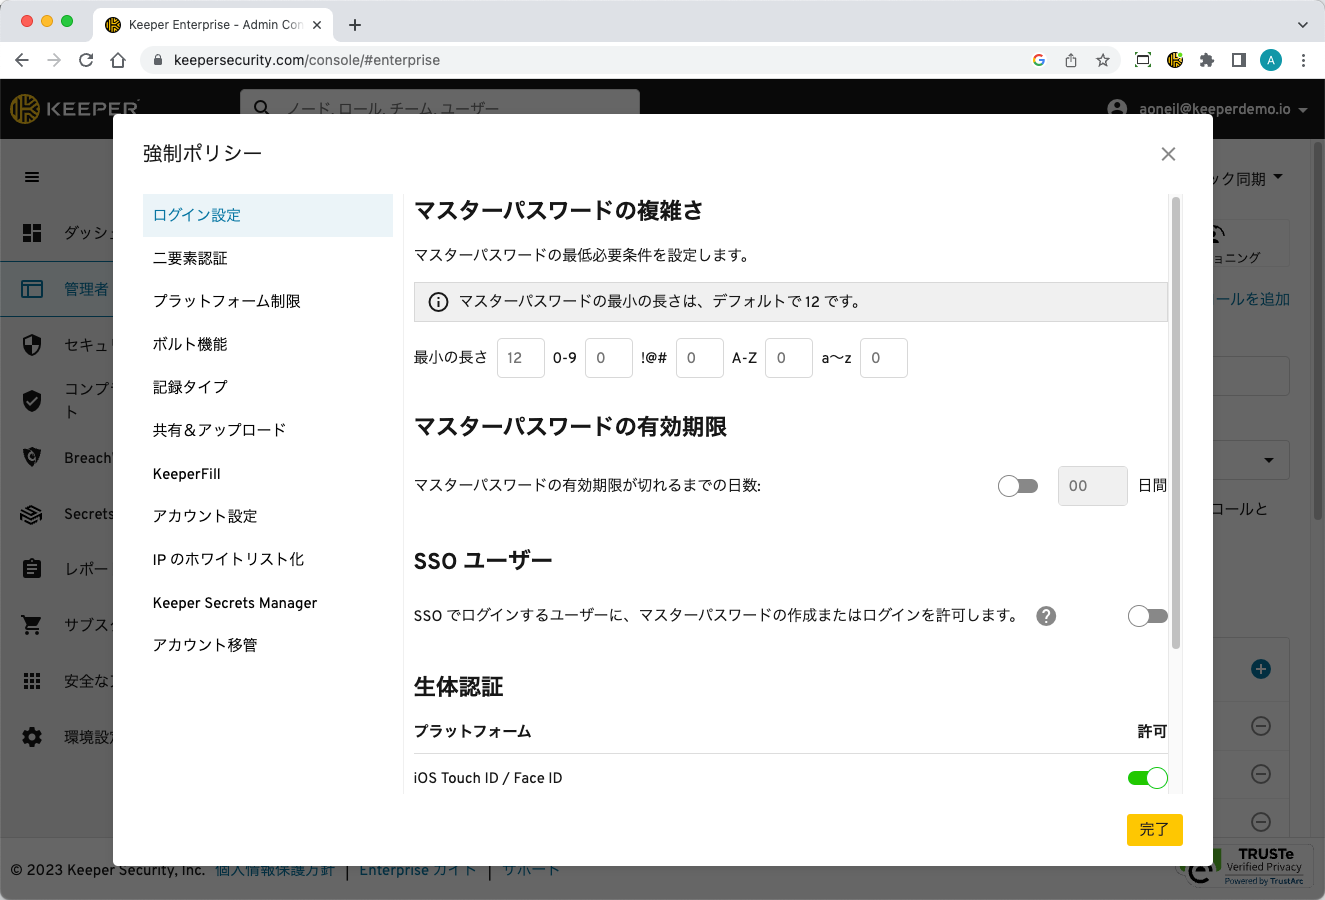
Task: Click the hamburger menu icon in sidebar
Action: 32,177
